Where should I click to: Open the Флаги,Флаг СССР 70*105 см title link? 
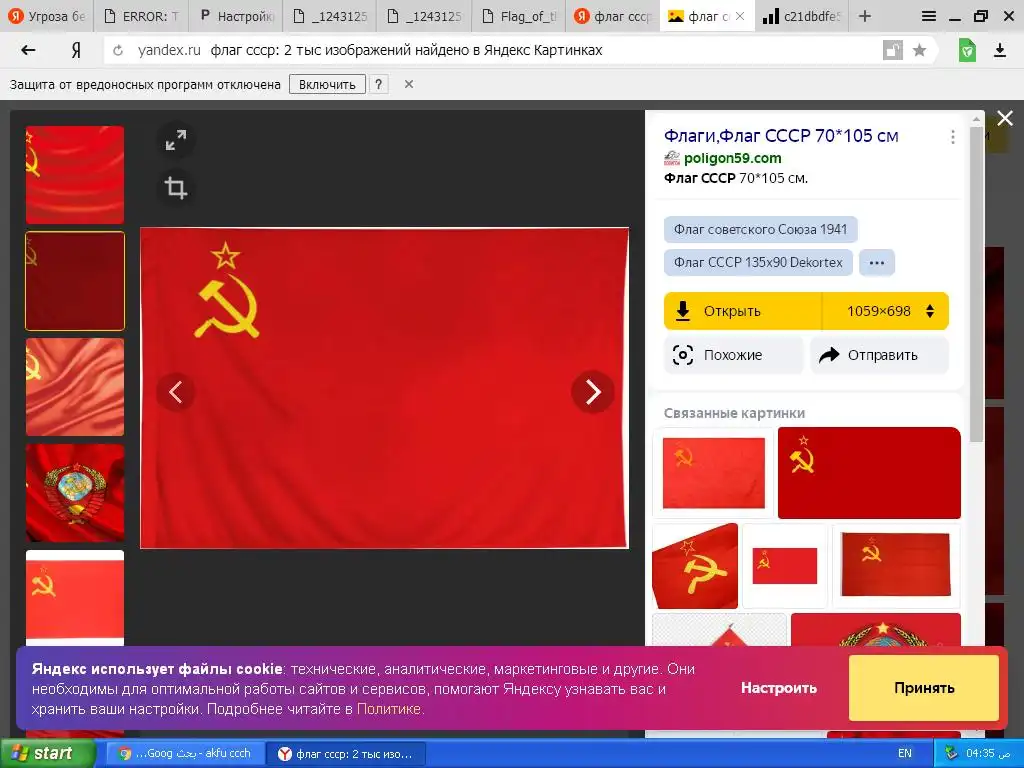(781, 136)
